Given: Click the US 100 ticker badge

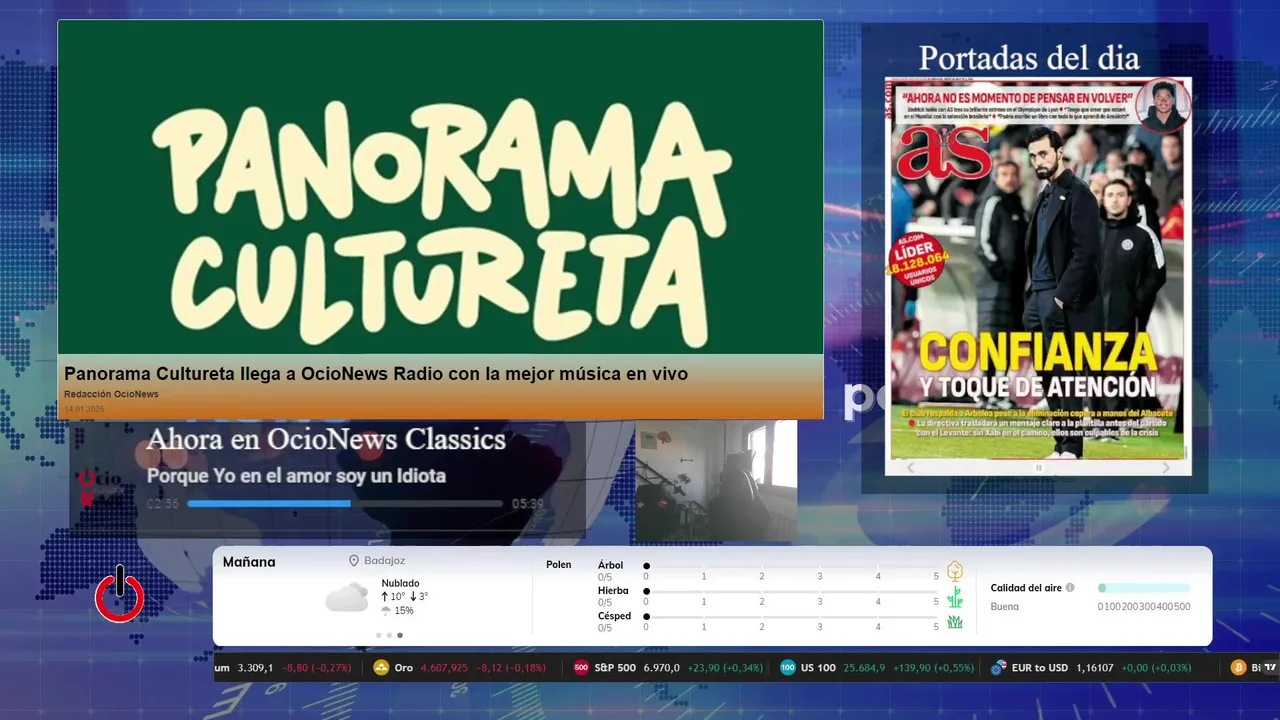Looking at the screenshot, I should [x=788, y=668].
